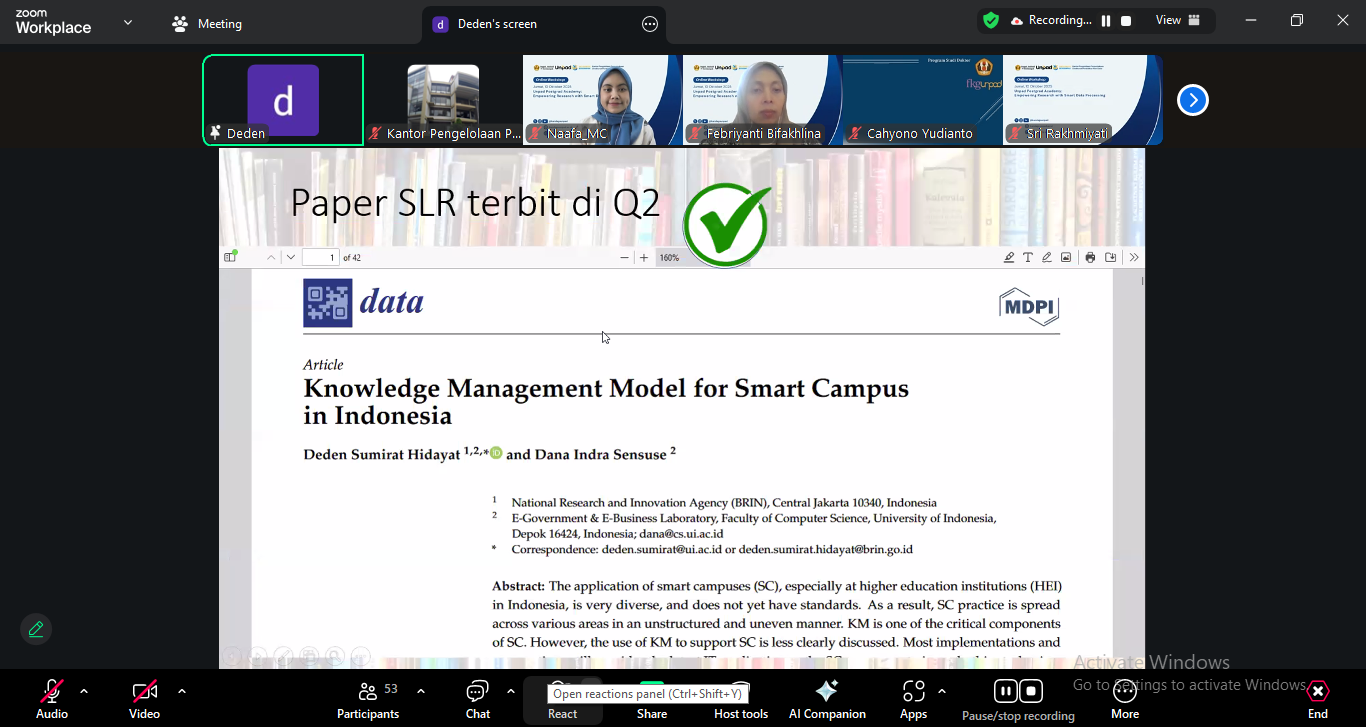Click paper title Knowledge Management Model
The width and height of the screenshot is (1366, 727).
(x=606, y=402)
